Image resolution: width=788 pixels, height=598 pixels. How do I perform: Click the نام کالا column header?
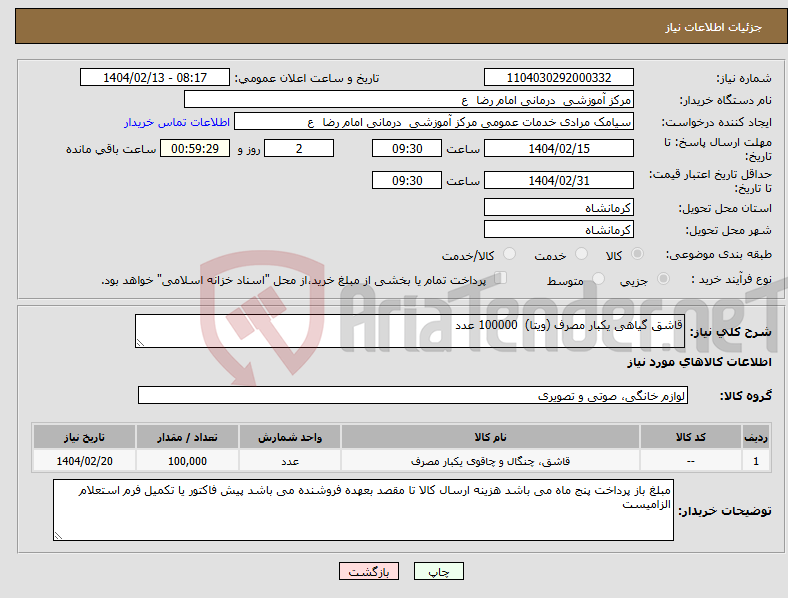pos(490,437)
